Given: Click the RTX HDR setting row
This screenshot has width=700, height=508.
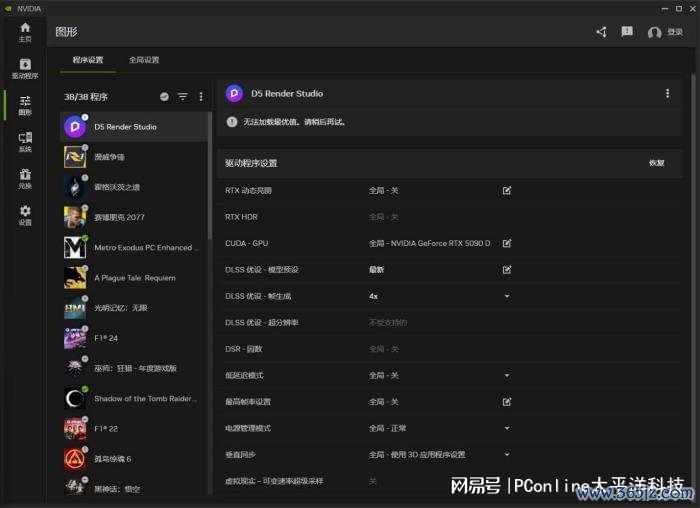Looking at the screenshot, I should (450, 217).
